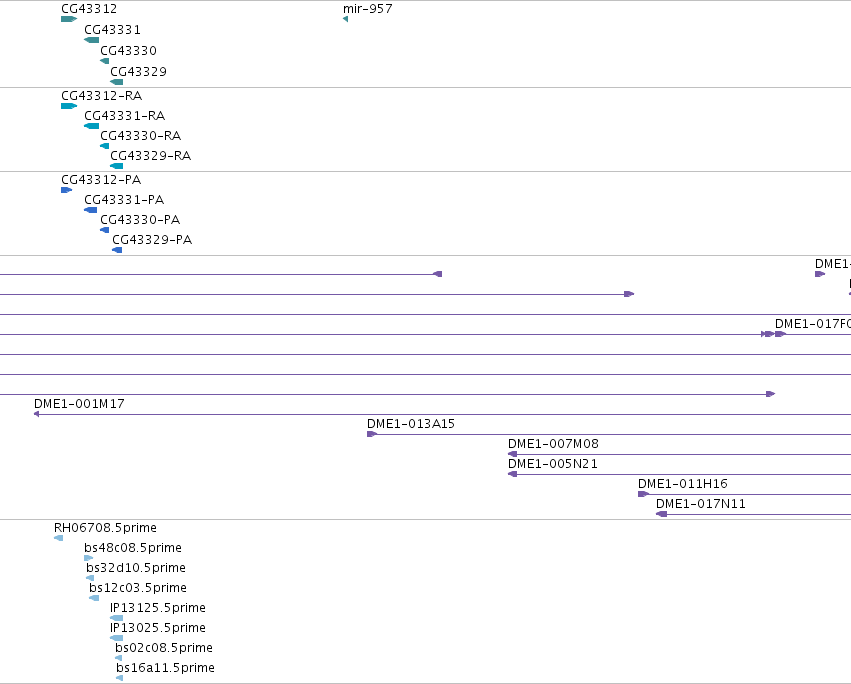Click the DME1-017N11 label
Screen dimensions: 851x684
click(x=701, y=505)
